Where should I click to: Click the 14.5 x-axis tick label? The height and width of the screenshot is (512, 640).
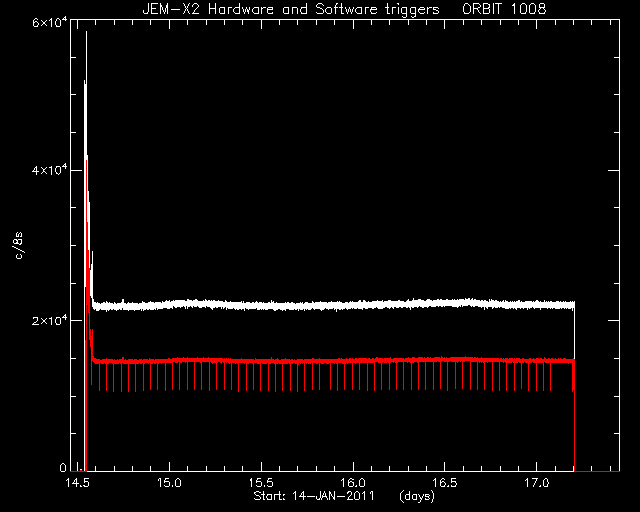(x=77, y=483)
